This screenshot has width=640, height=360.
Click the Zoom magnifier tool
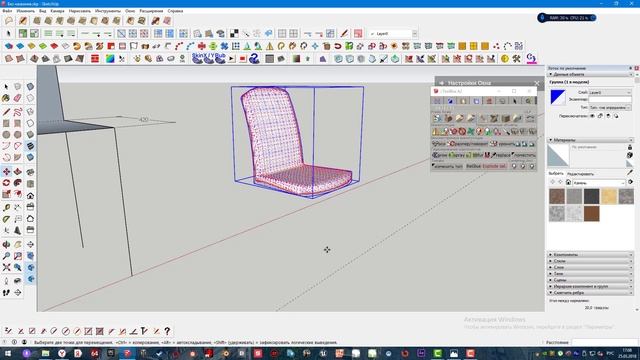click(x=6, y=256)
